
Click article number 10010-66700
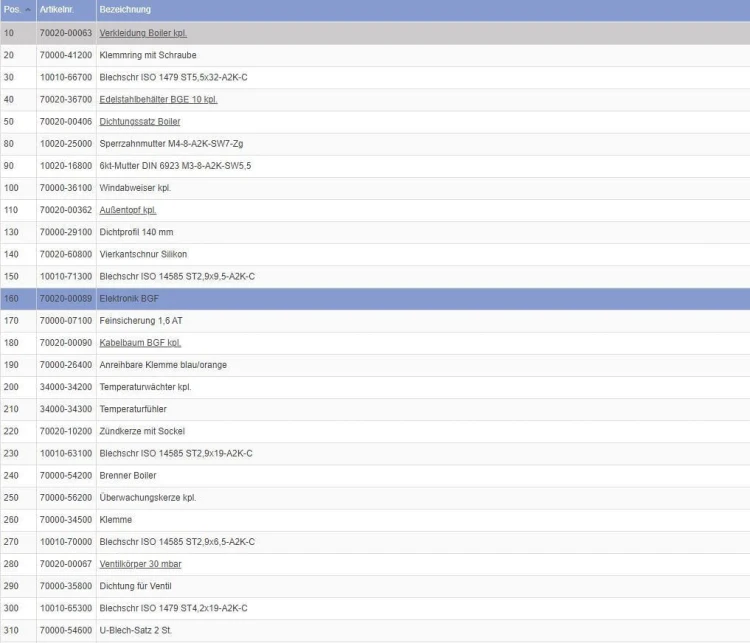[x=66, y=78]
